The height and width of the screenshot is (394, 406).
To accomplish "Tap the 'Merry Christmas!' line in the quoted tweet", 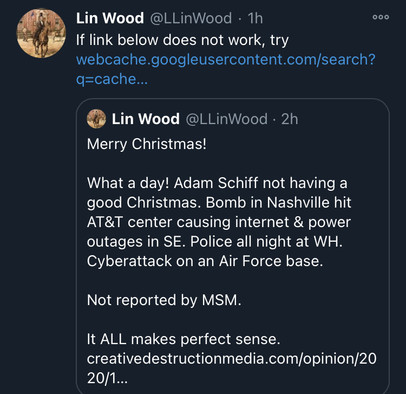I will click(147, 144).
